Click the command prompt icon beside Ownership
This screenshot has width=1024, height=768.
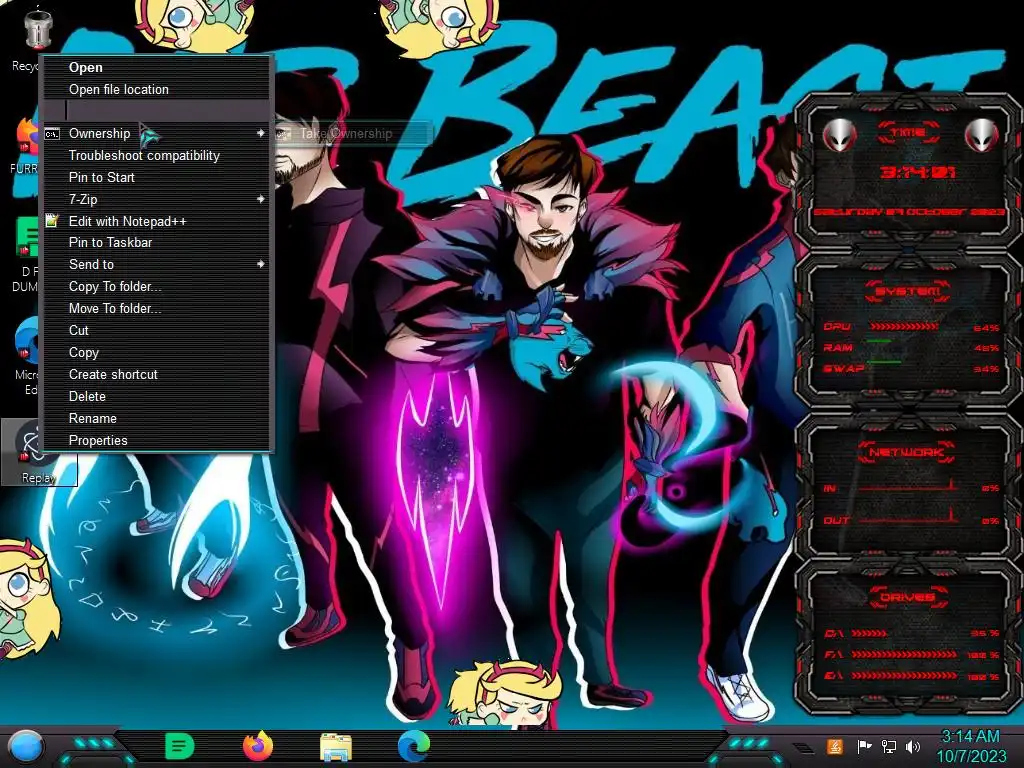click(52, 134)
